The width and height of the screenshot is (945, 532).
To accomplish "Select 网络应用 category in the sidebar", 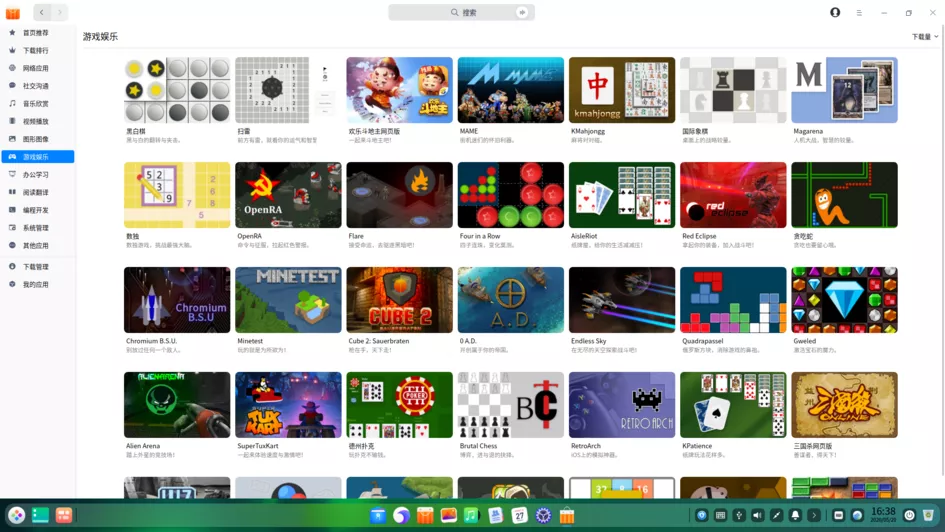I will coord(37,68).
